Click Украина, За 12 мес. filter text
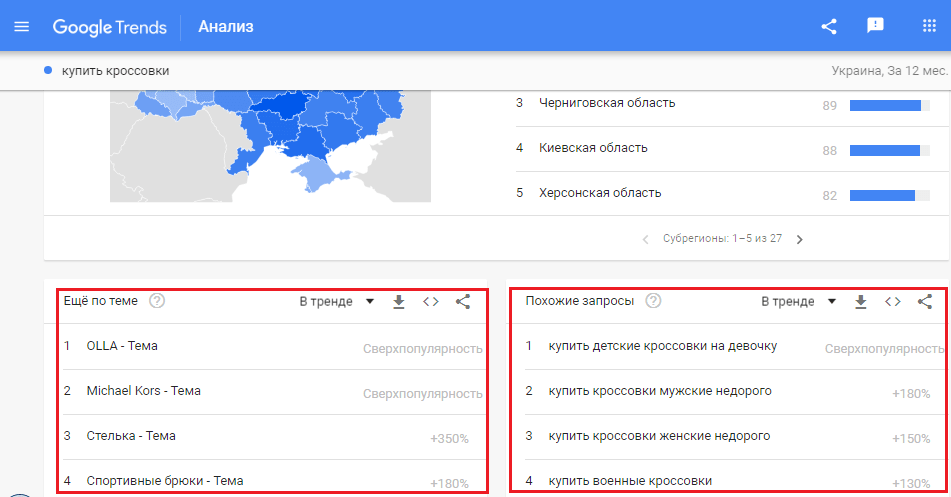Image resolution: width=951 pixels, height=497 pixels. (x=889, y=71)
